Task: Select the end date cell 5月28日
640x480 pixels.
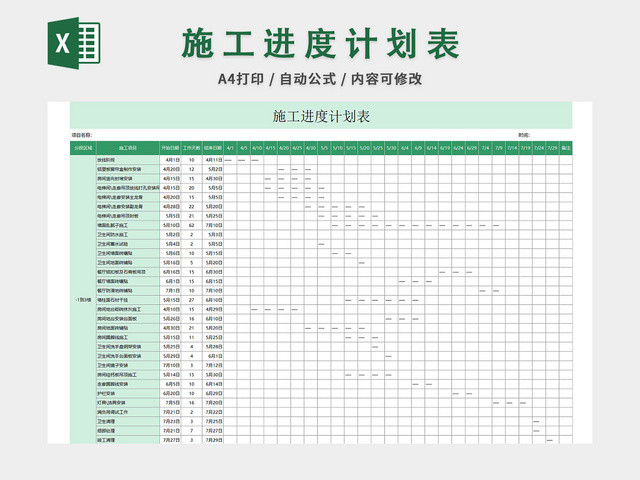Action: click(213, 347)
